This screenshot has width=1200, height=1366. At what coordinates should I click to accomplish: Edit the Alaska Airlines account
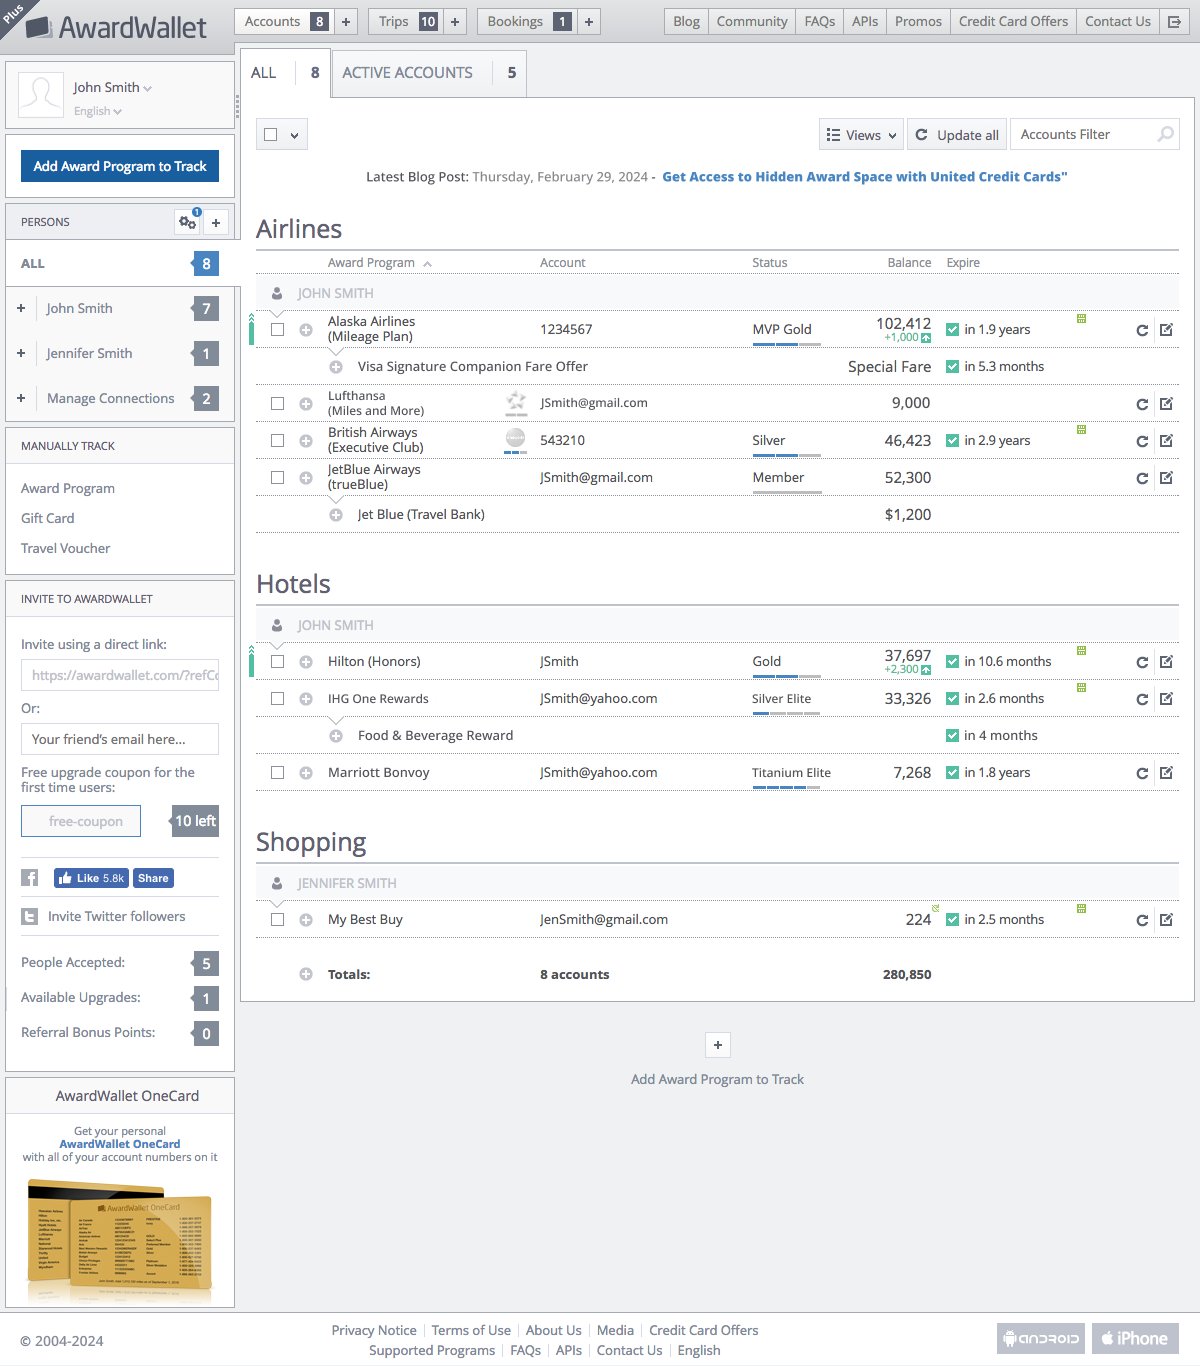pos(1166,330)
